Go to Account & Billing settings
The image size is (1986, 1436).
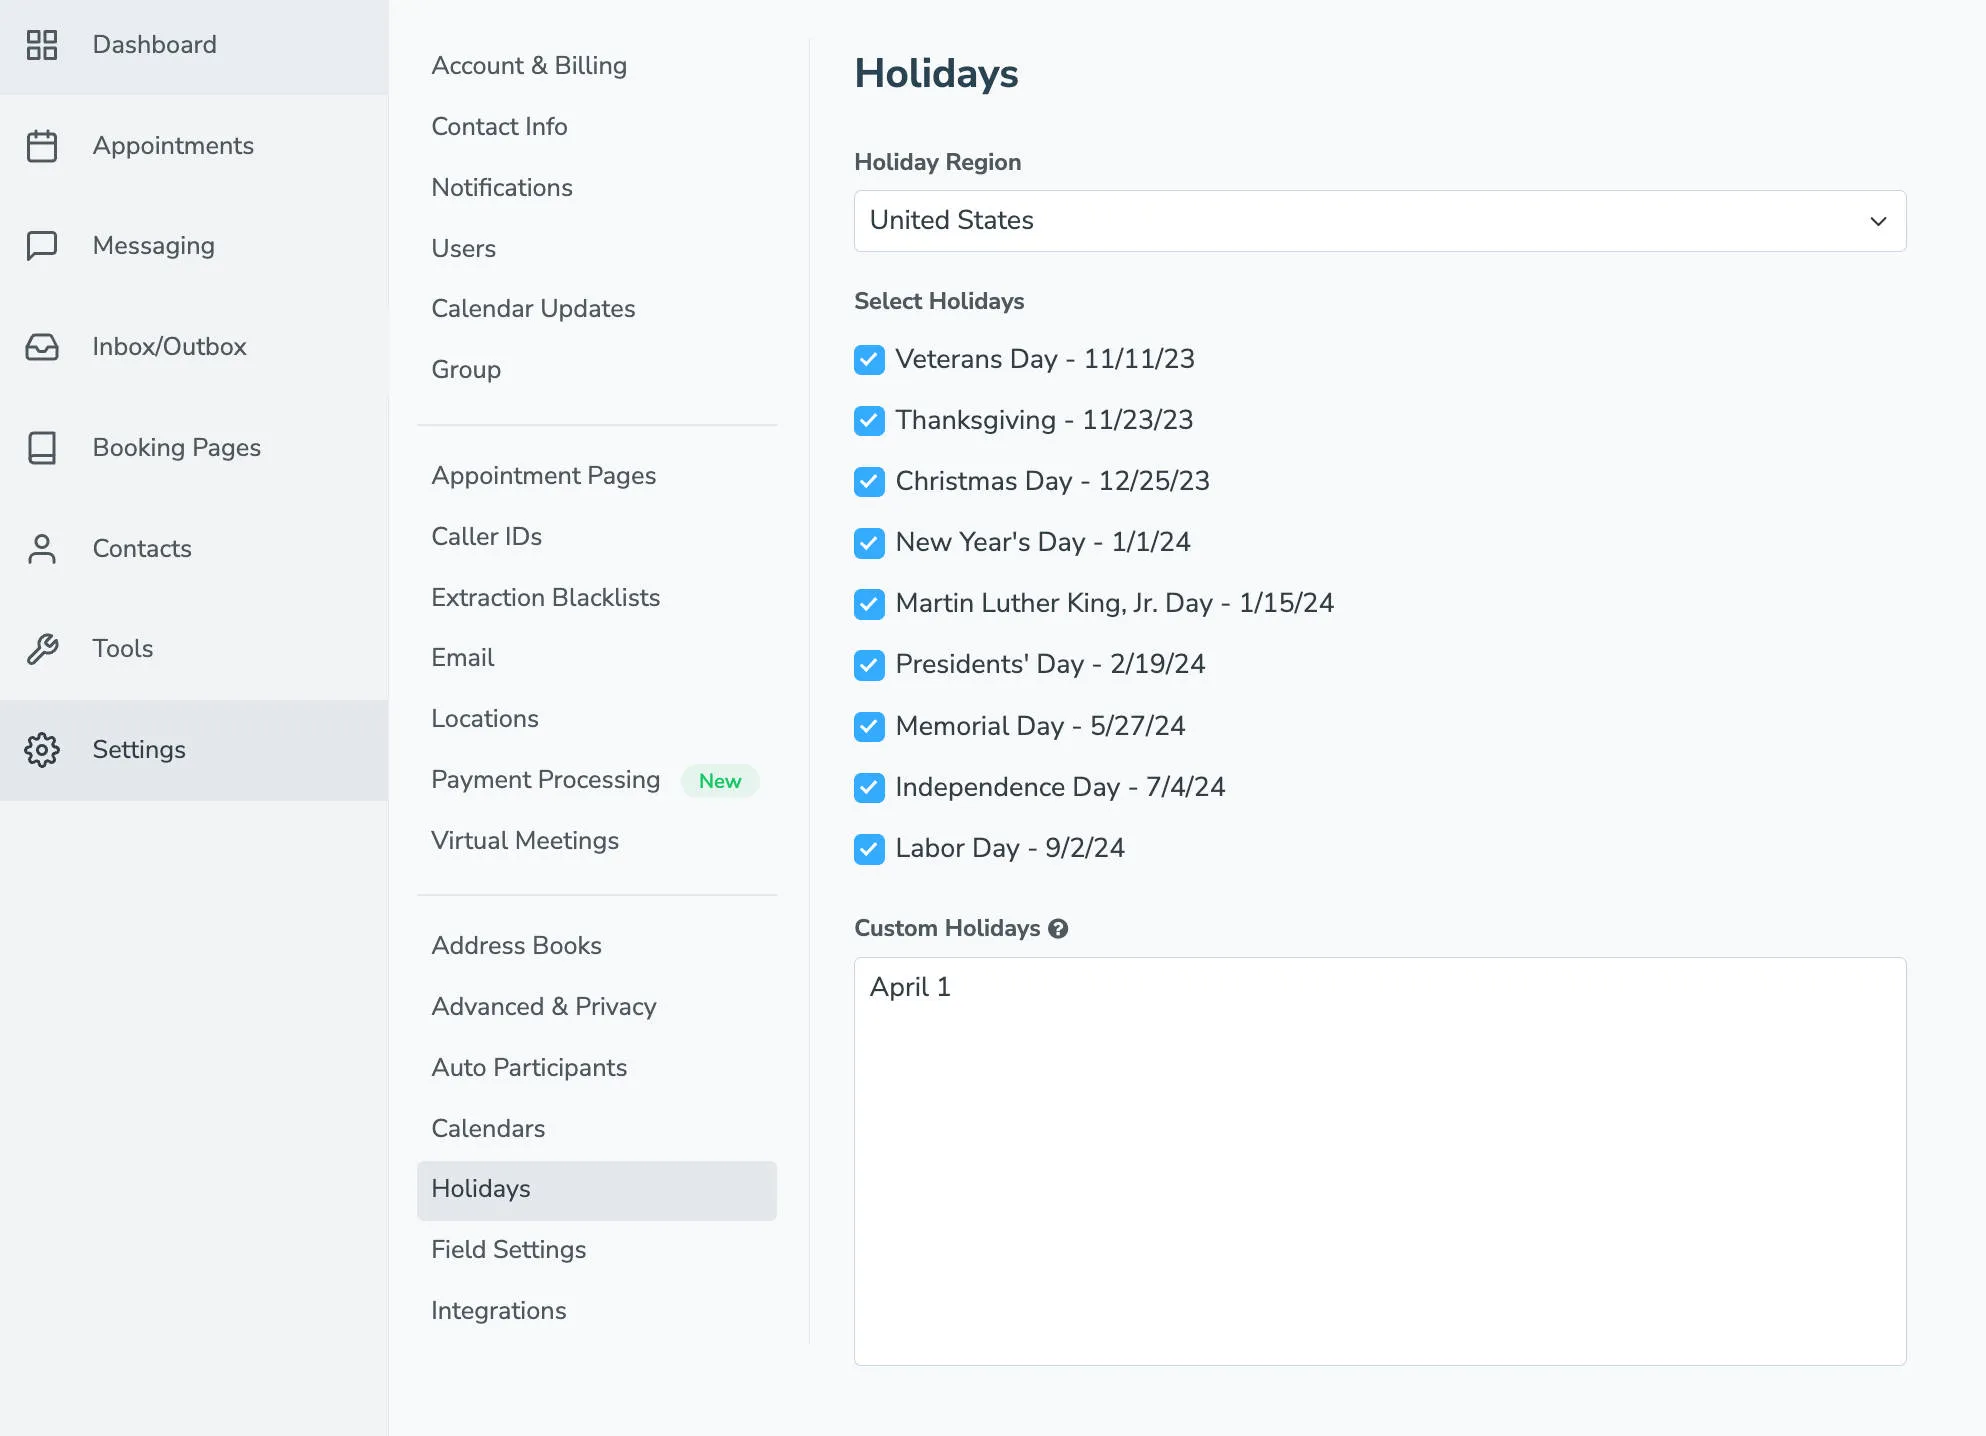pos(529,65)
